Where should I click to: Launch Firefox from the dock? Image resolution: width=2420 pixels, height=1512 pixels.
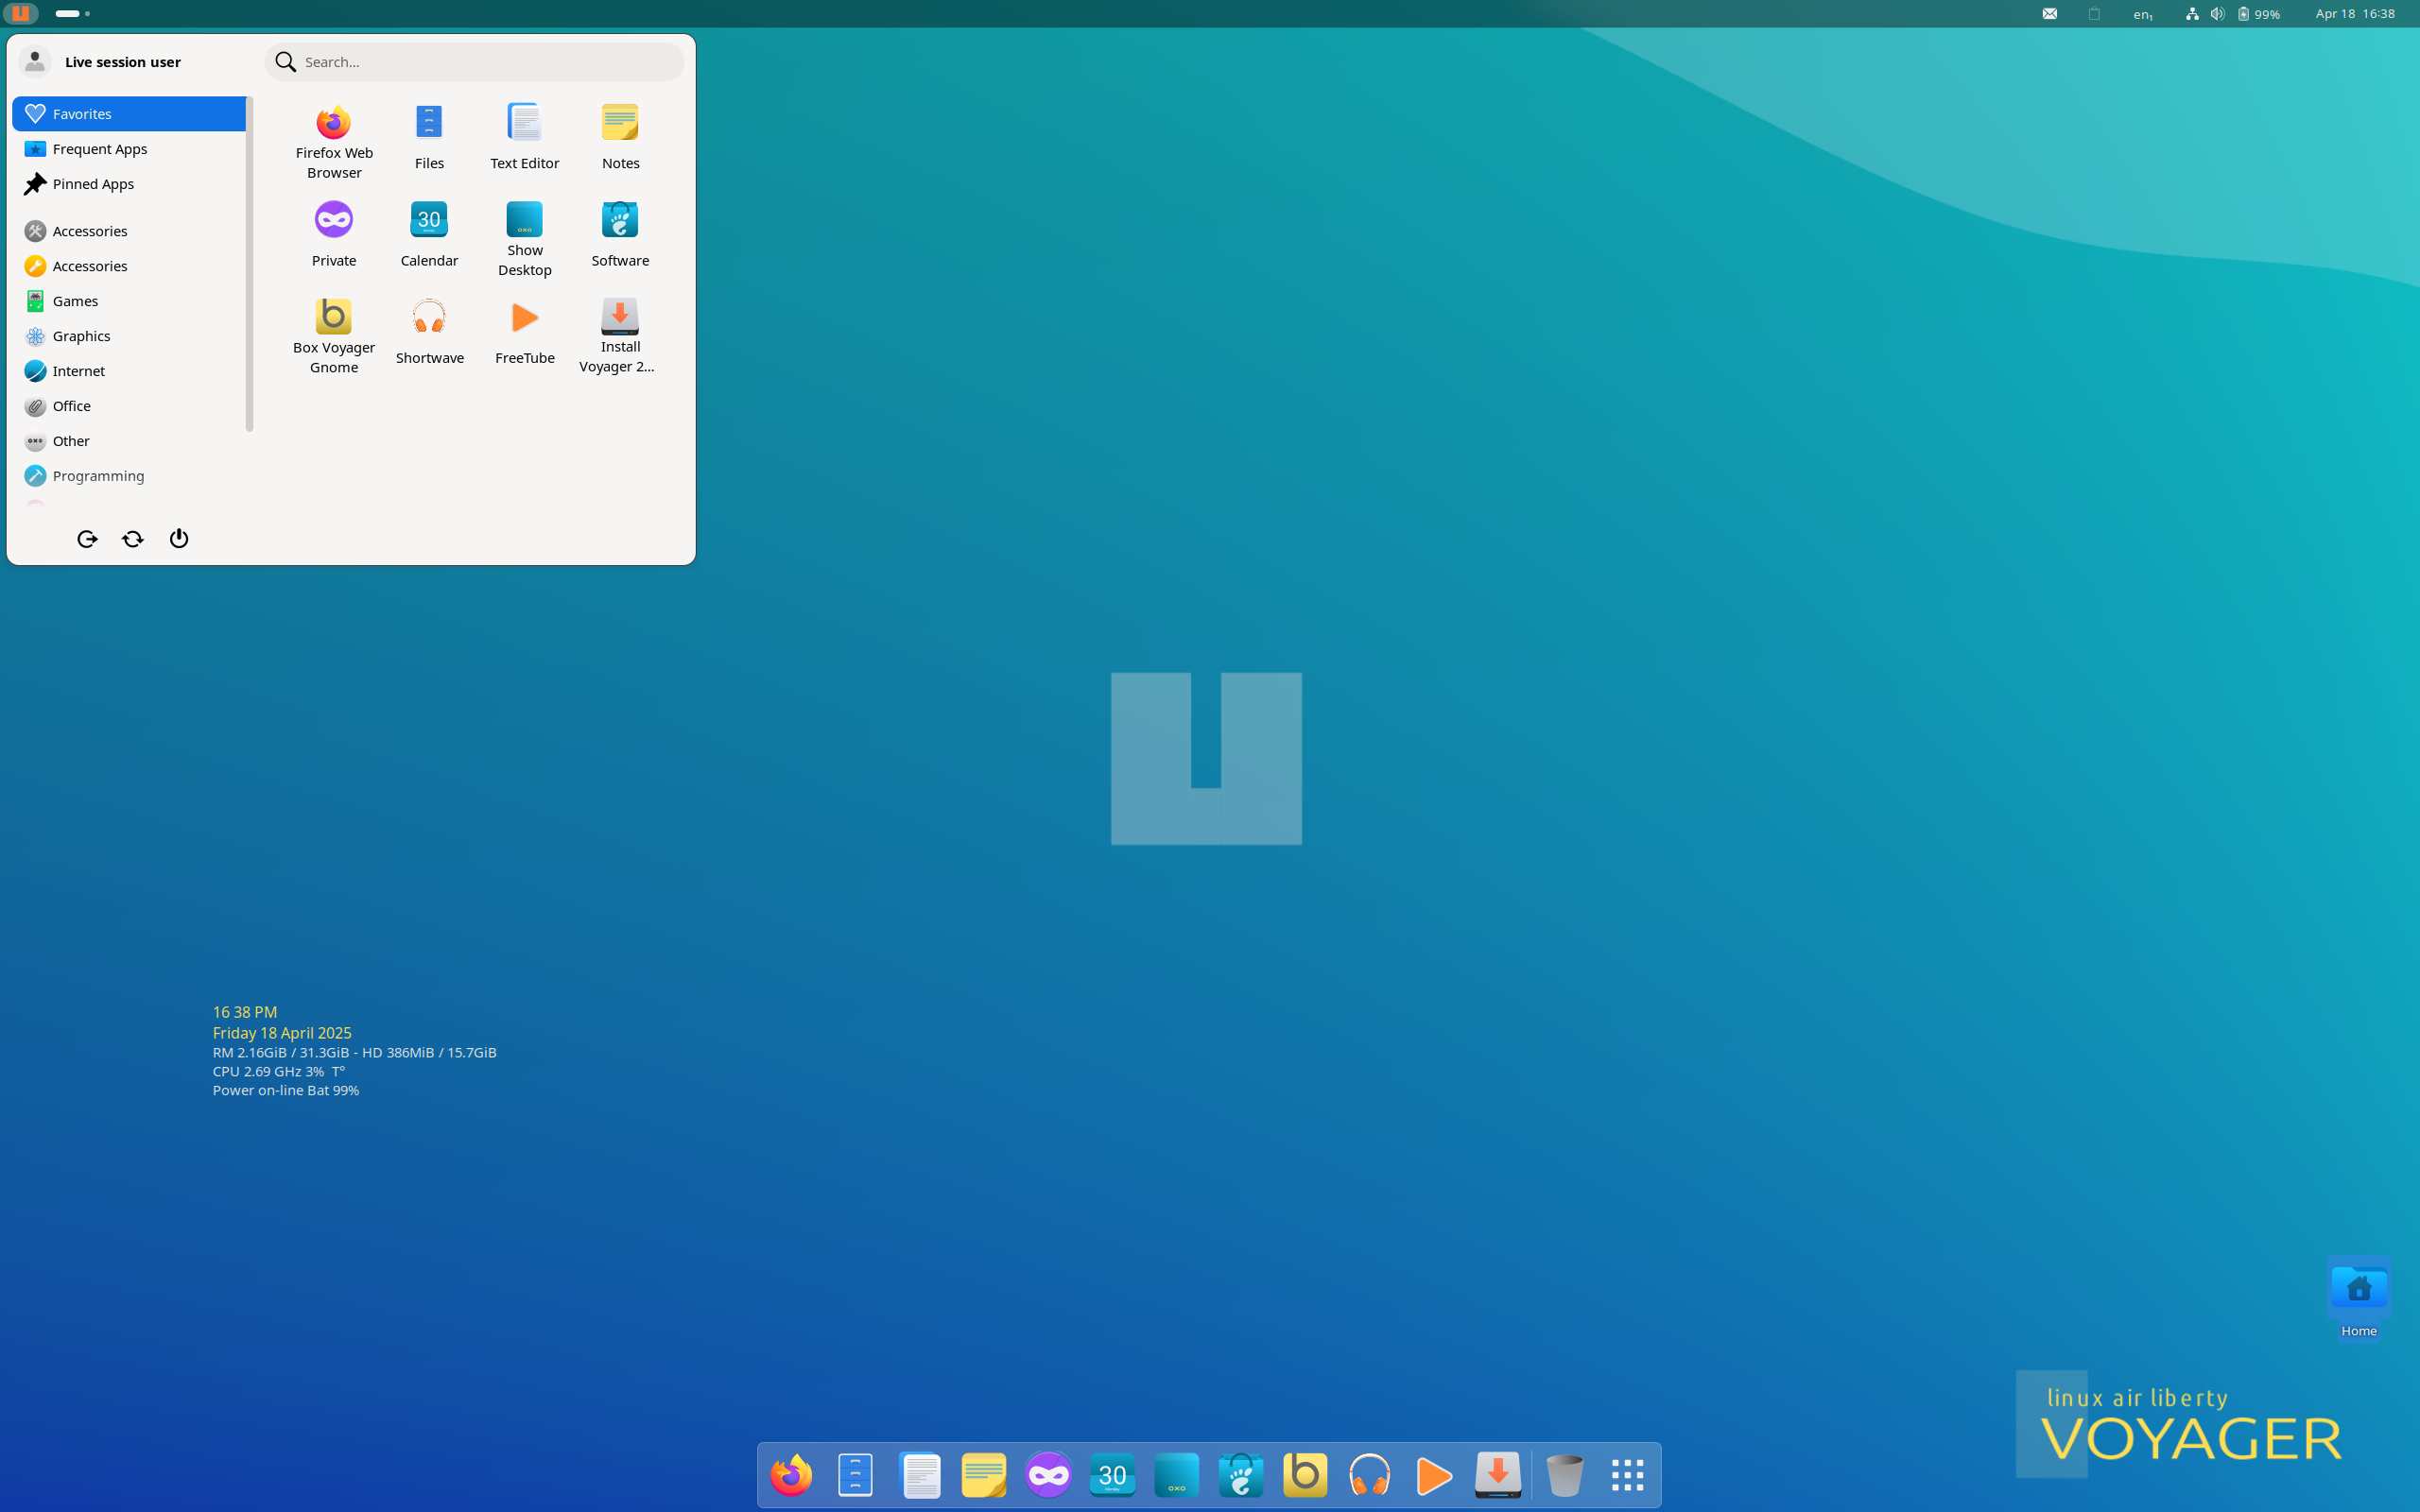[791, 1475]
